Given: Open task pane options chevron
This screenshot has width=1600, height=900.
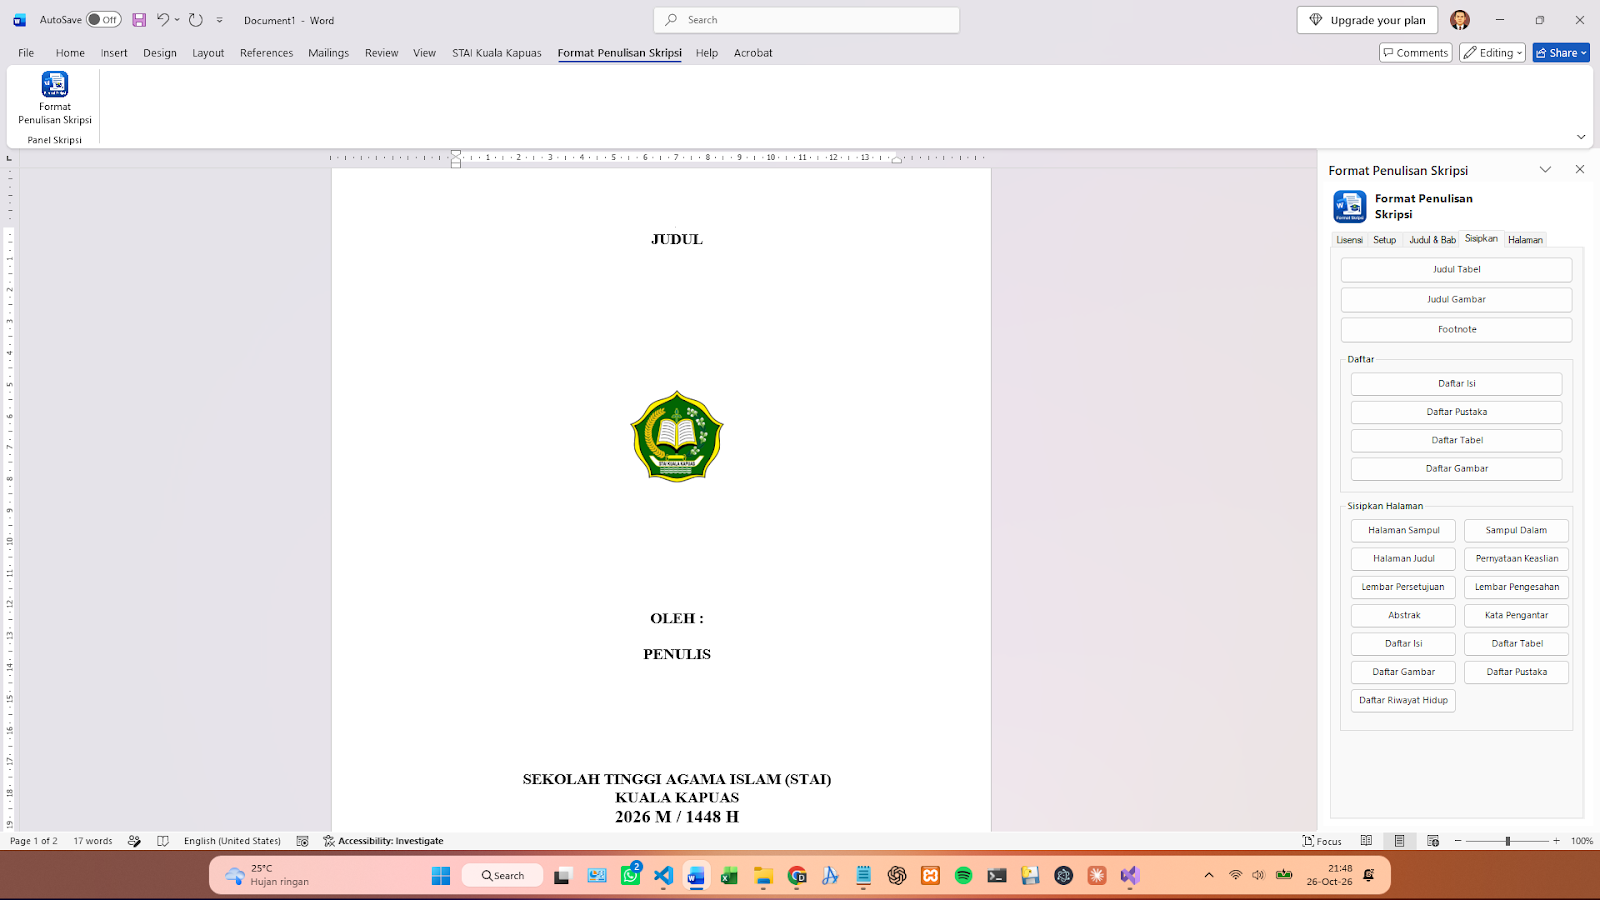Looking at the screenshot, I should click(1545, 170).
